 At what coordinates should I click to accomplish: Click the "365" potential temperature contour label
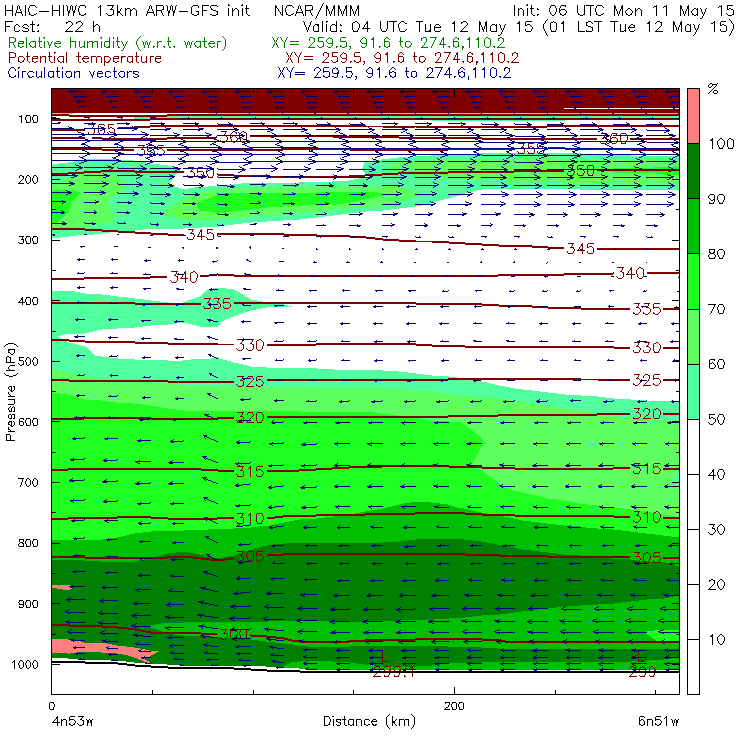(101, 128)
